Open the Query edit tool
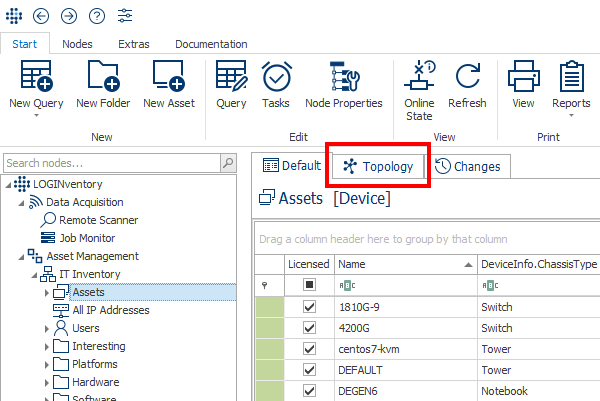 (x=231, y=85)
